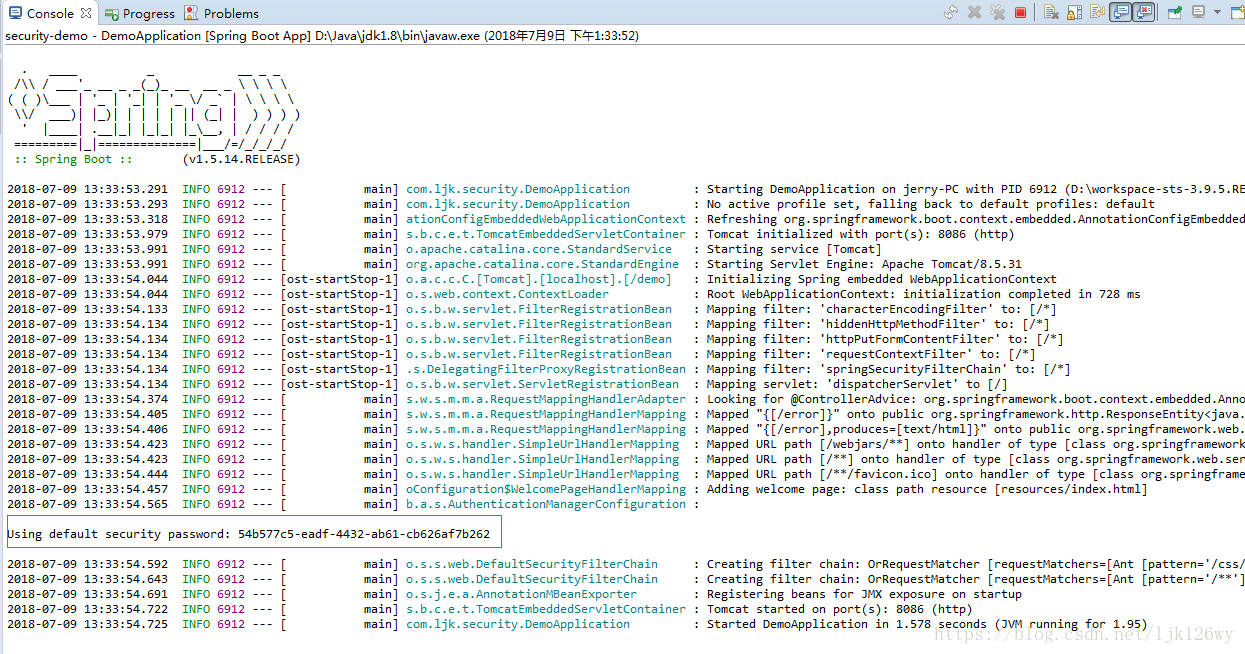Click ationConfigEmbeddedWebApplicationContext logger name
The height and width of the screenshot is (654, 1245).
[x=546, y=219]
